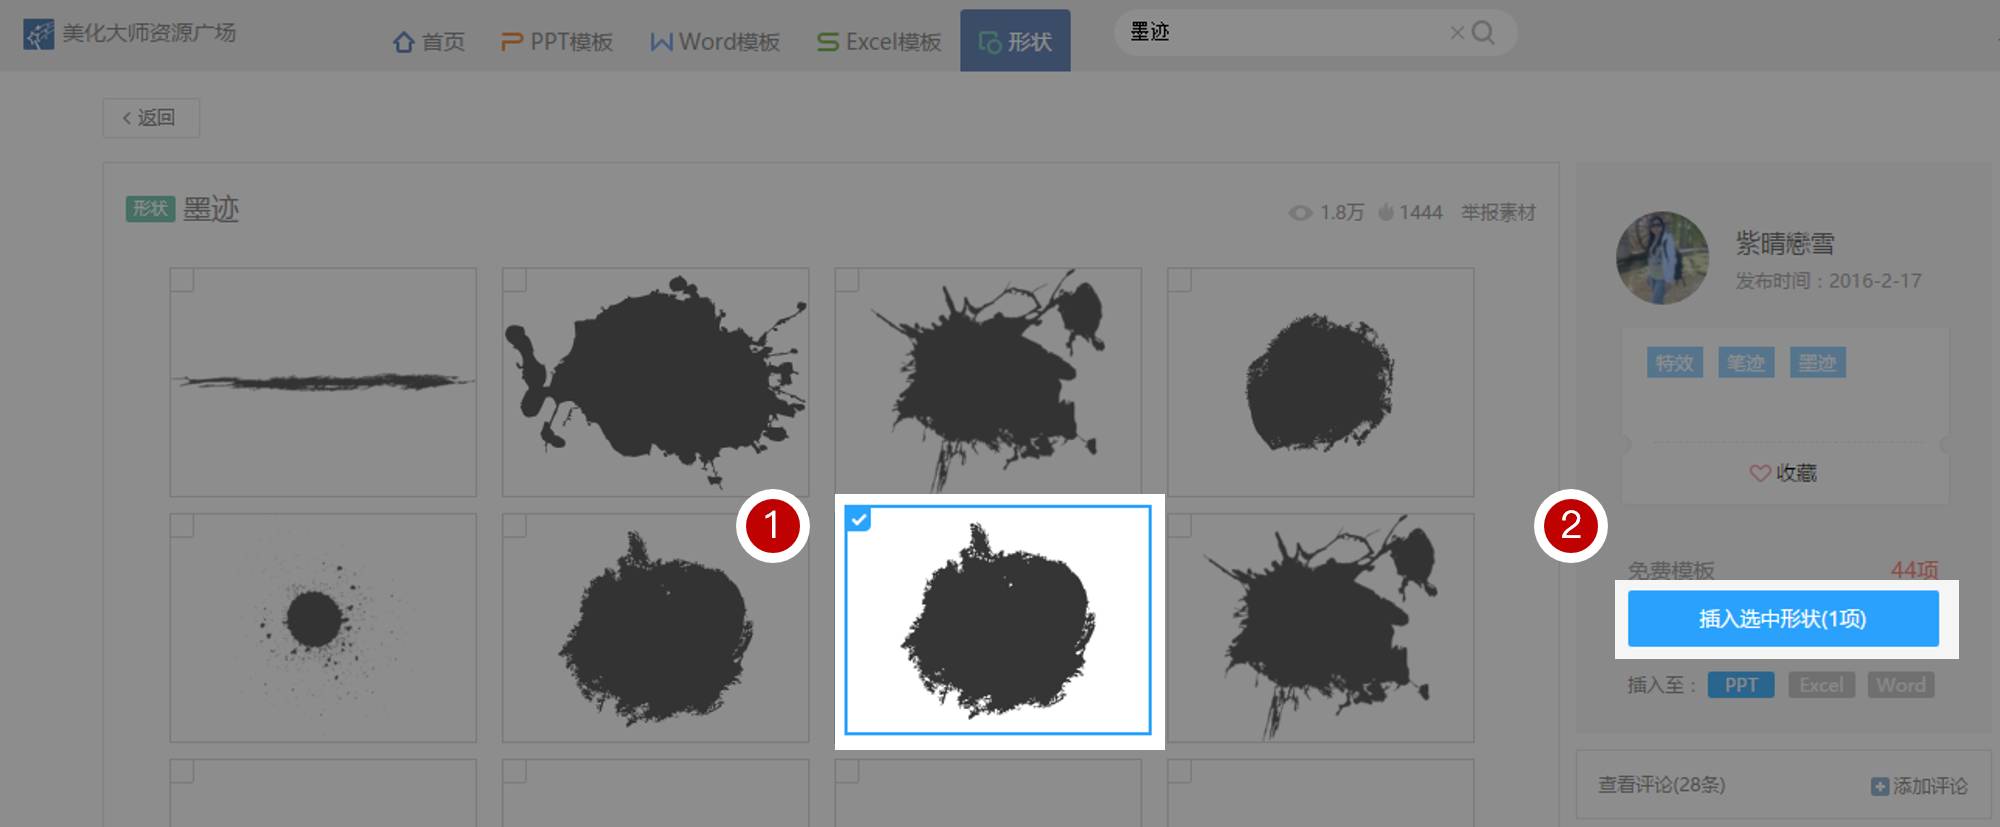Click the 添加评论 plus icon
2000x827 pixels.
coord(1879,787)
